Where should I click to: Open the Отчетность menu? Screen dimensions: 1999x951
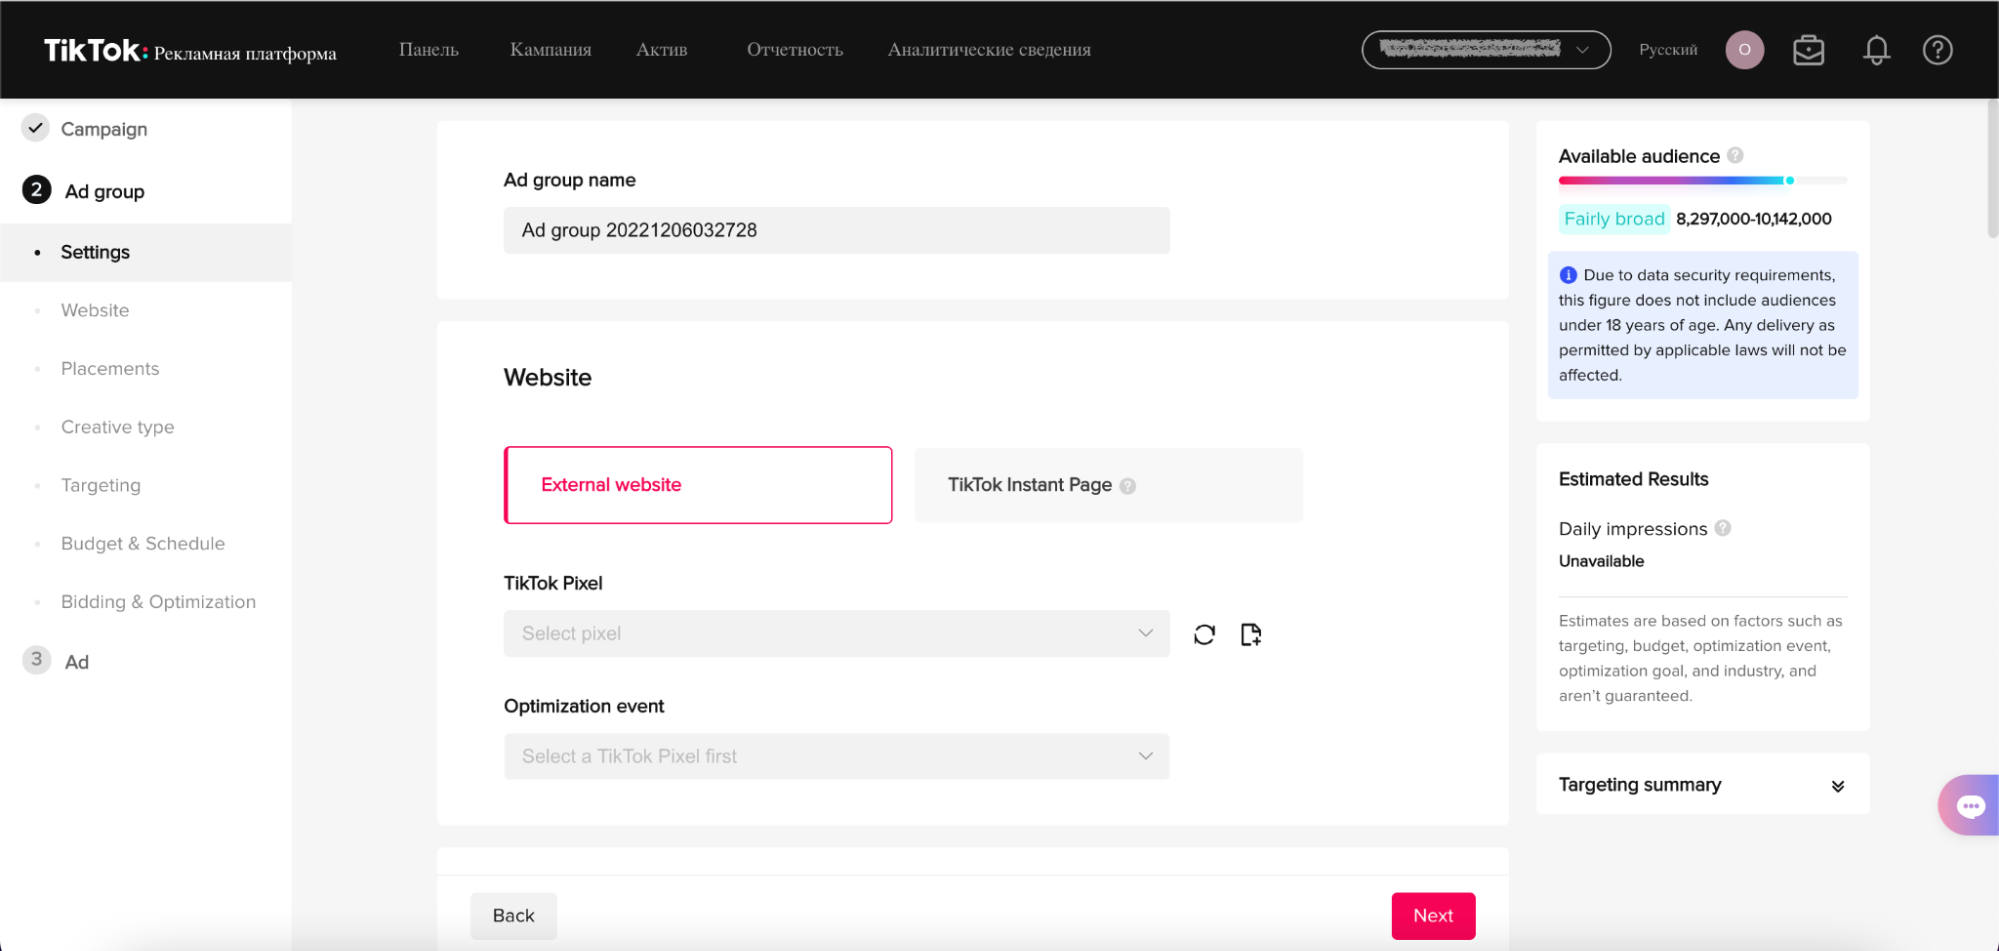pos(794,50)
